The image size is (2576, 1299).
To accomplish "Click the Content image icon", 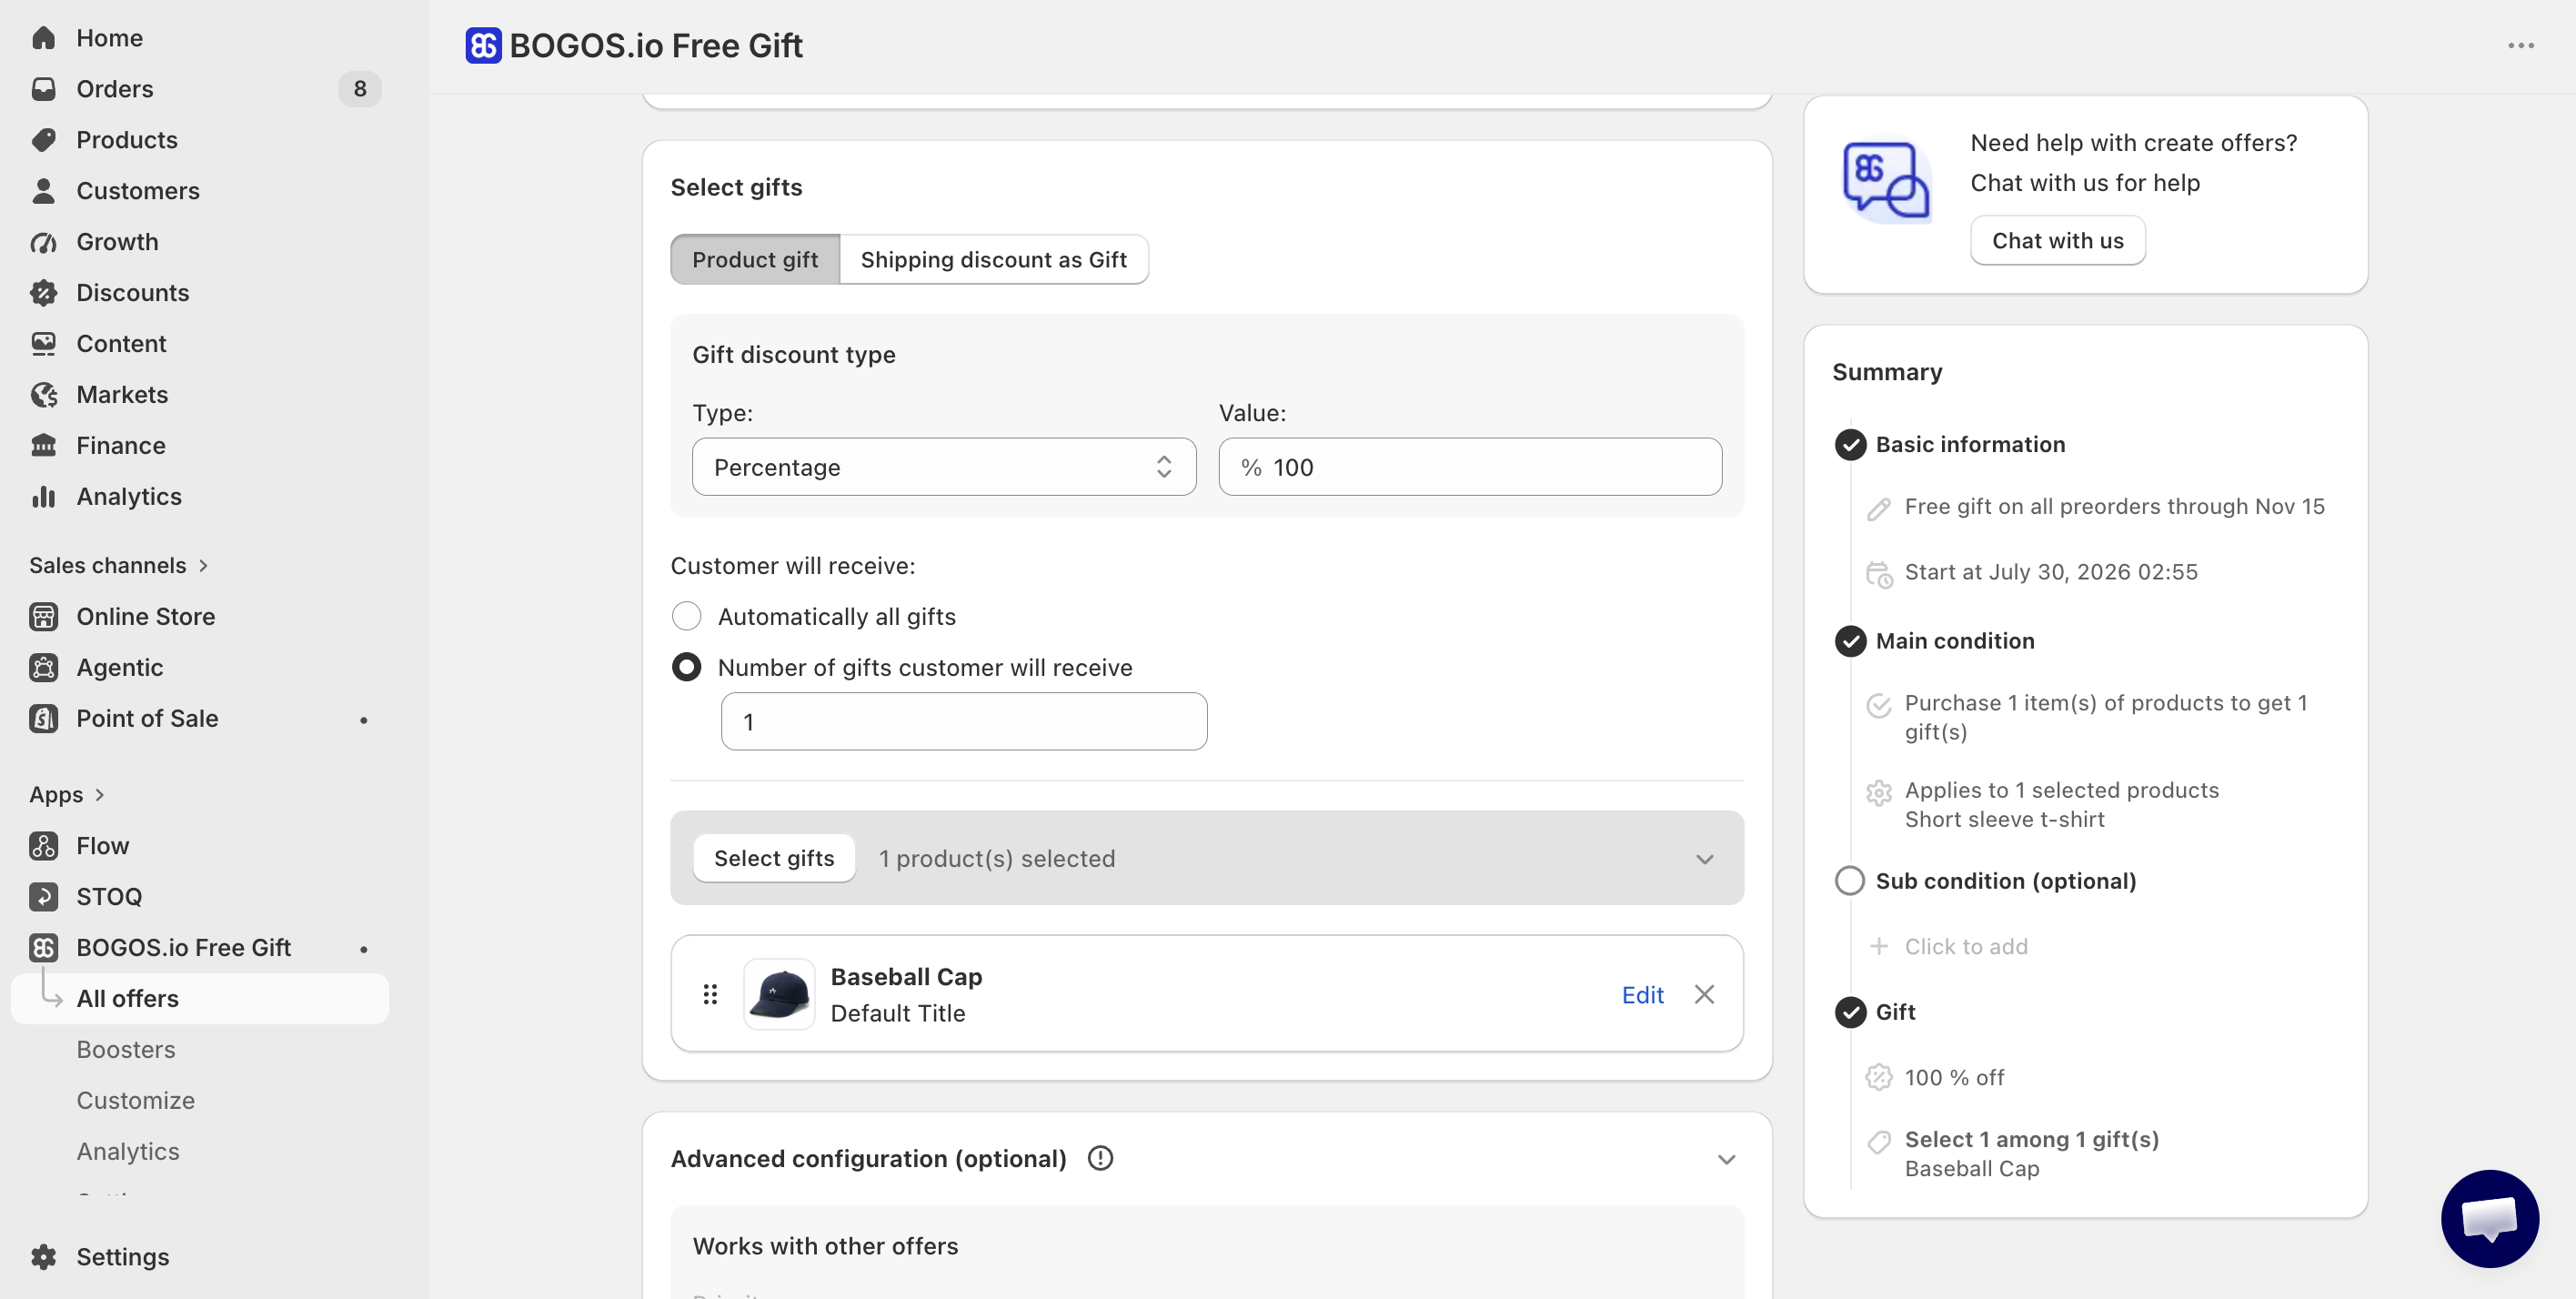I will (x=43, y=344).
